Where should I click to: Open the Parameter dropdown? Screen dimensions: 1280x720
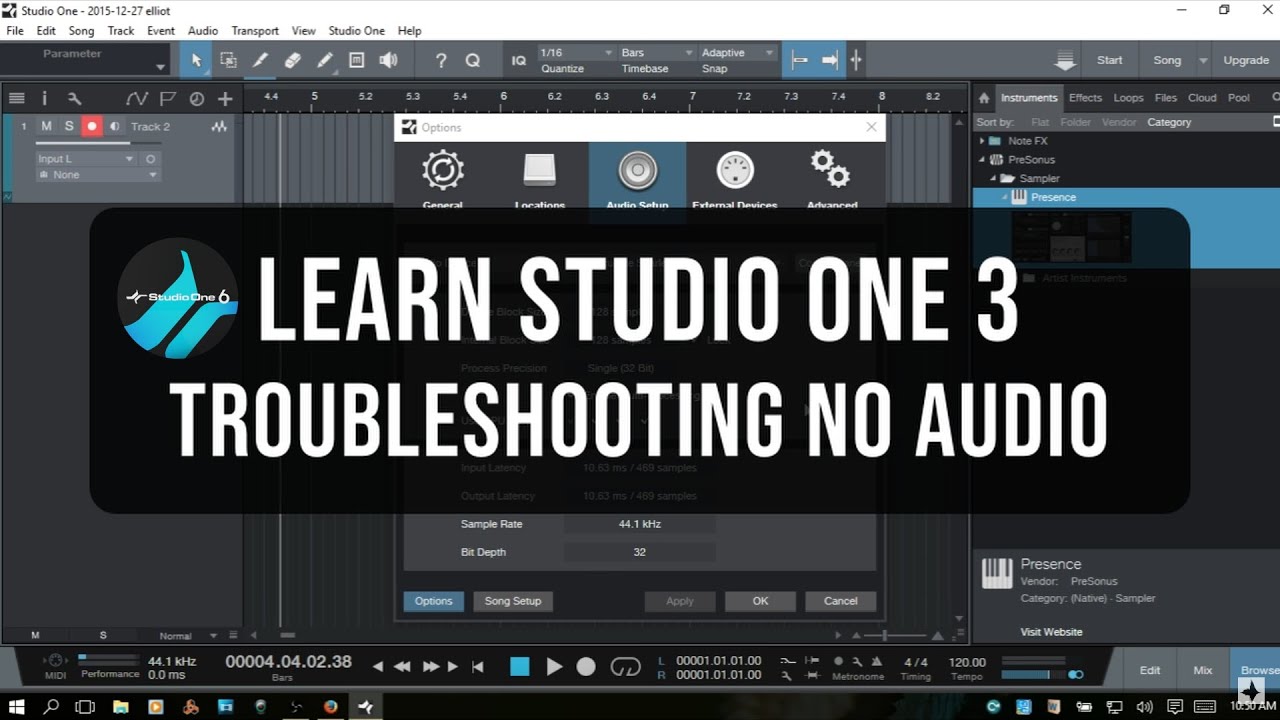pyautogui.click(x=86, y=60)
